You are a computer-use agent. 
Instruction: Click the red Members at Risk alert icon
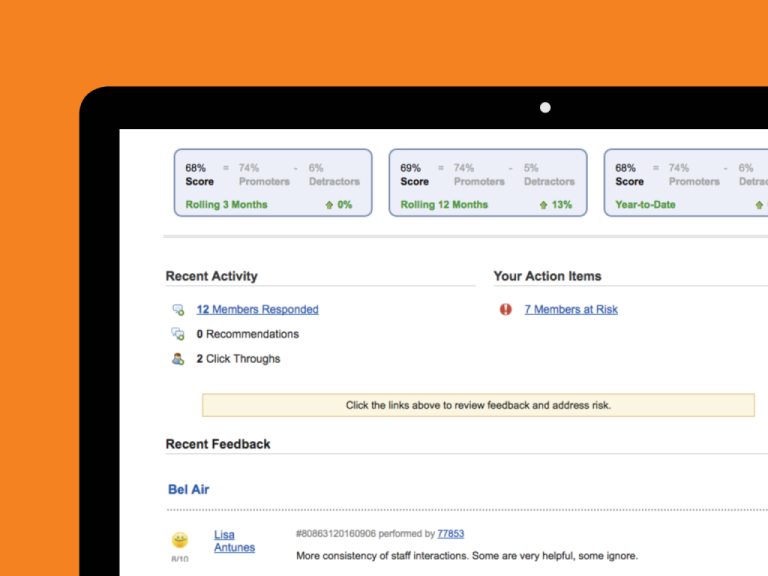click(x=506, y=310)
